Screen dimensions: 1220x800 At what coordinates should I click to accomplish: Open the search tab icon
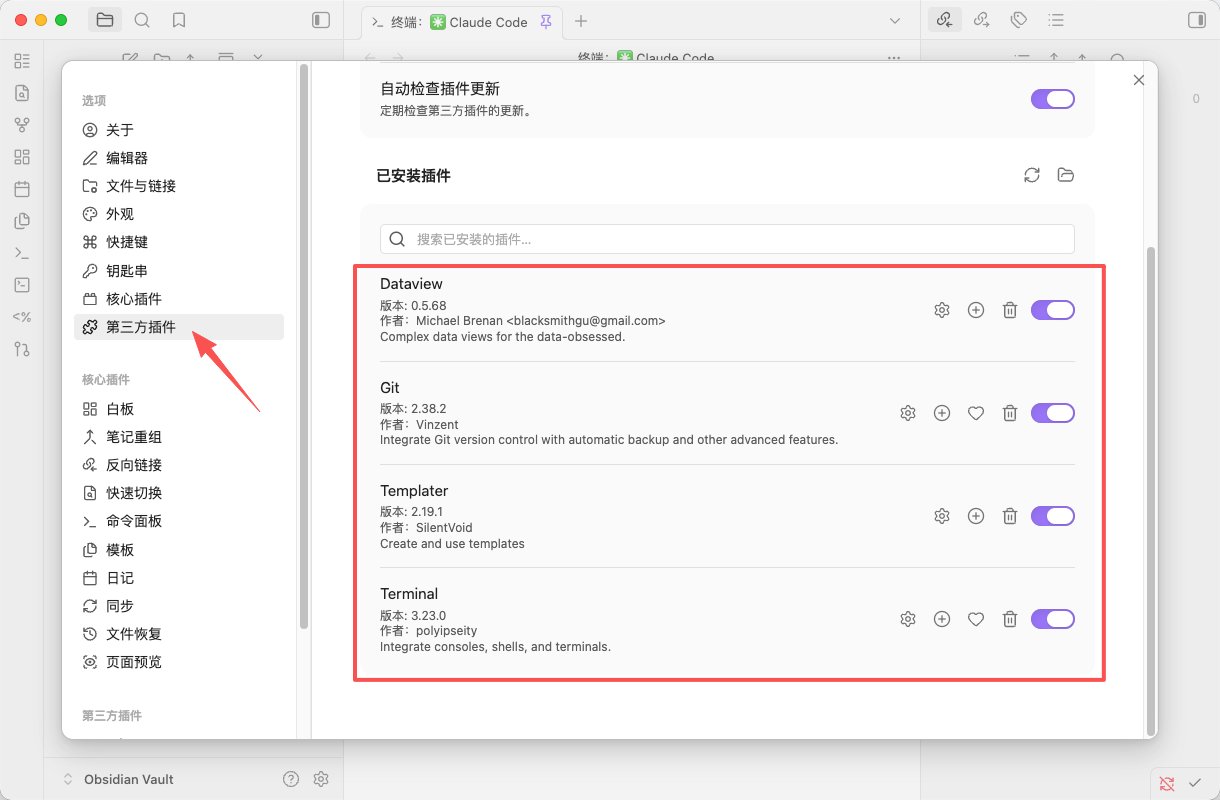142,20
